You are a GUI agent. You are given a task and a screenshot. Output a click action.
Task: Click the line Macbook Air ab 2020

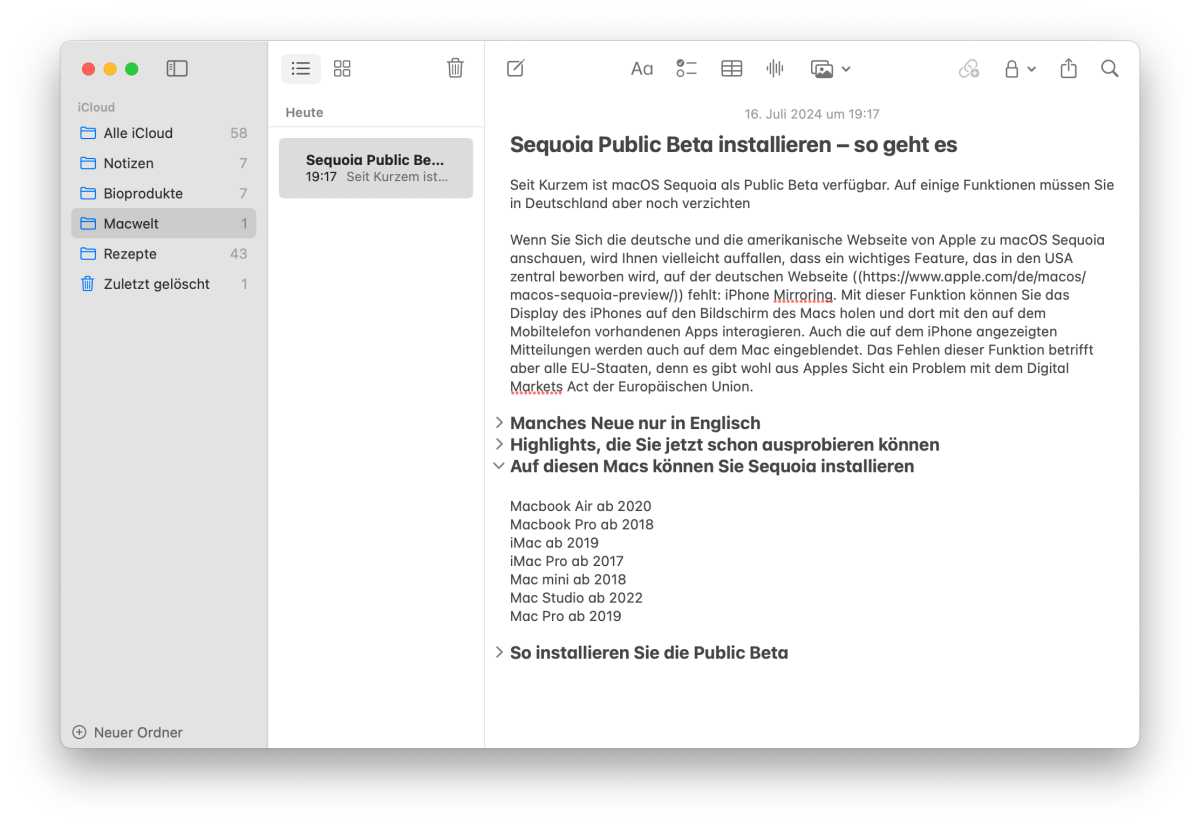(580, 506)
